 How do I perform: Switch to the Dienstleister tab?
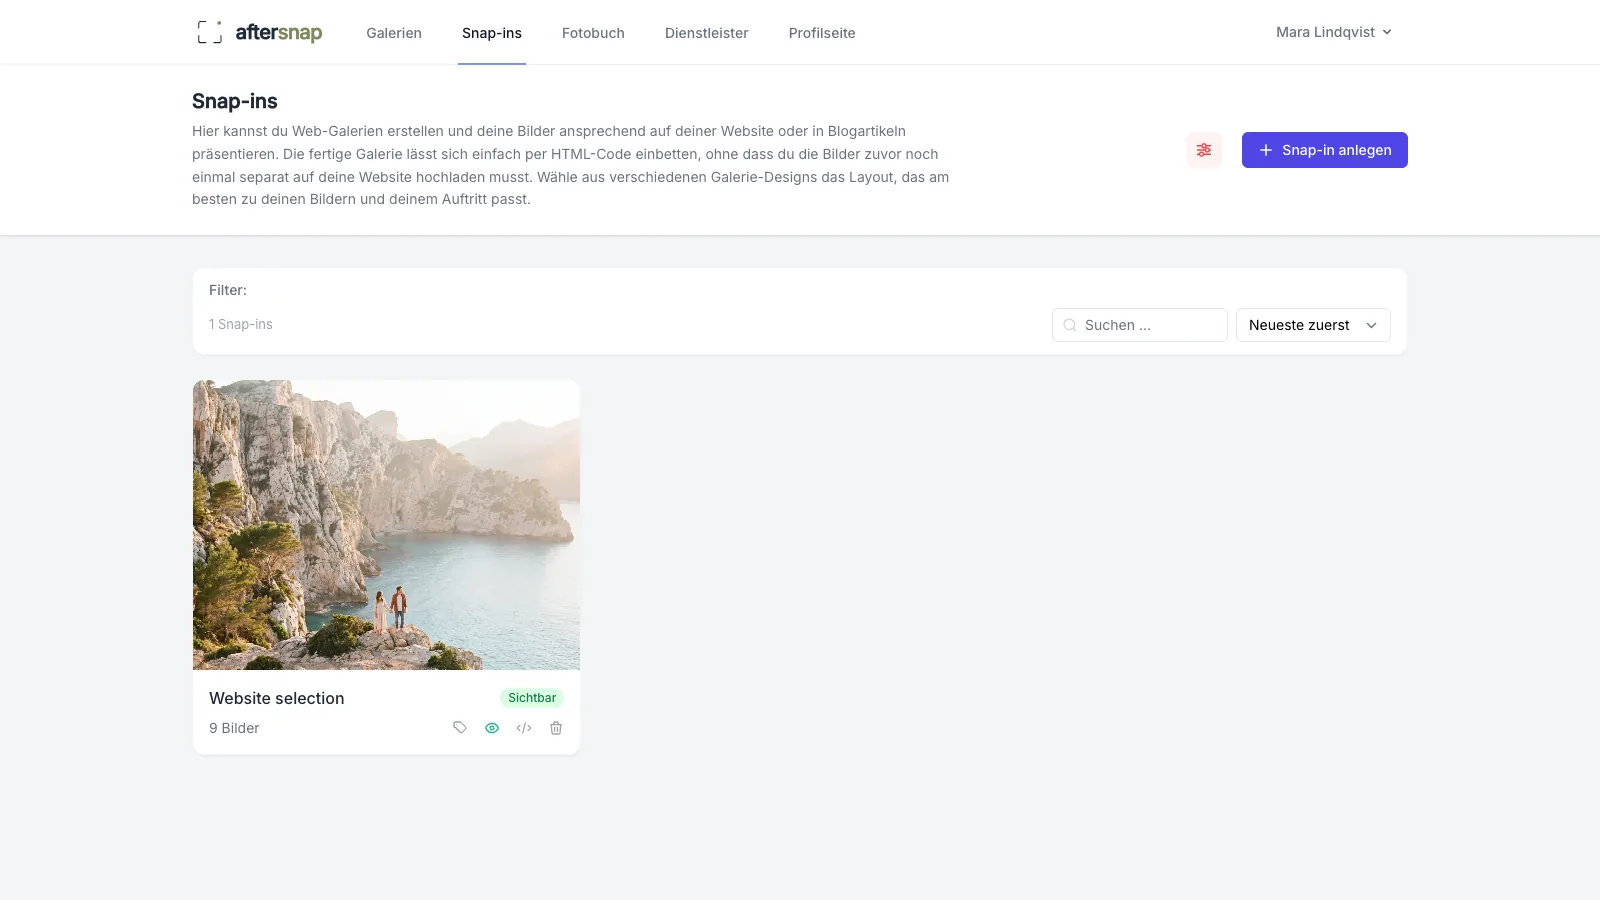[x=707, y=33]
